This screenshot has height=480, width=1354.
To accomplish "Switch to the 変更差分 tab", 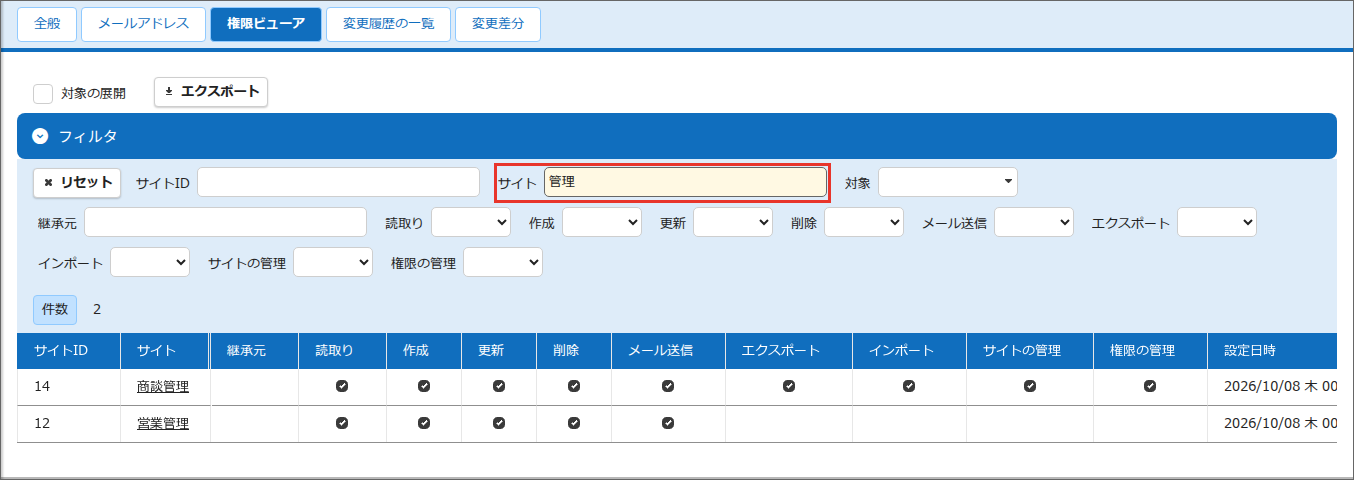I will (x=498, y=23).
